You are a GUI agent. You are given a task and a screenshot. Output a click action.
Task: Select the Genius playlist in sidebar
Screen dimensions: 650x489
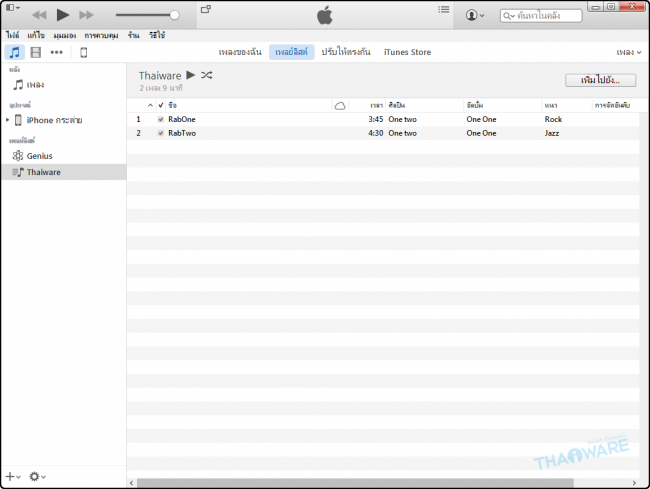click(39, 156)
